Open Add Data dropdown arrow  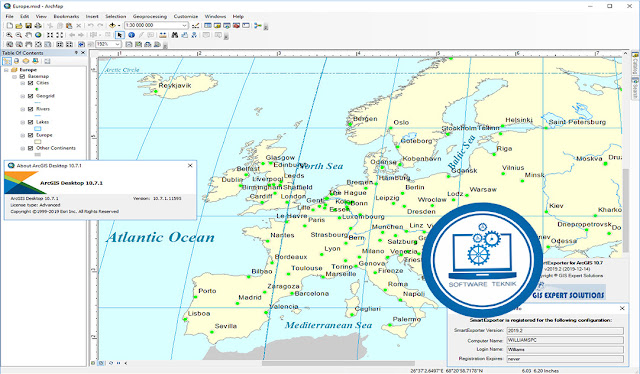(x=119, y=25)
